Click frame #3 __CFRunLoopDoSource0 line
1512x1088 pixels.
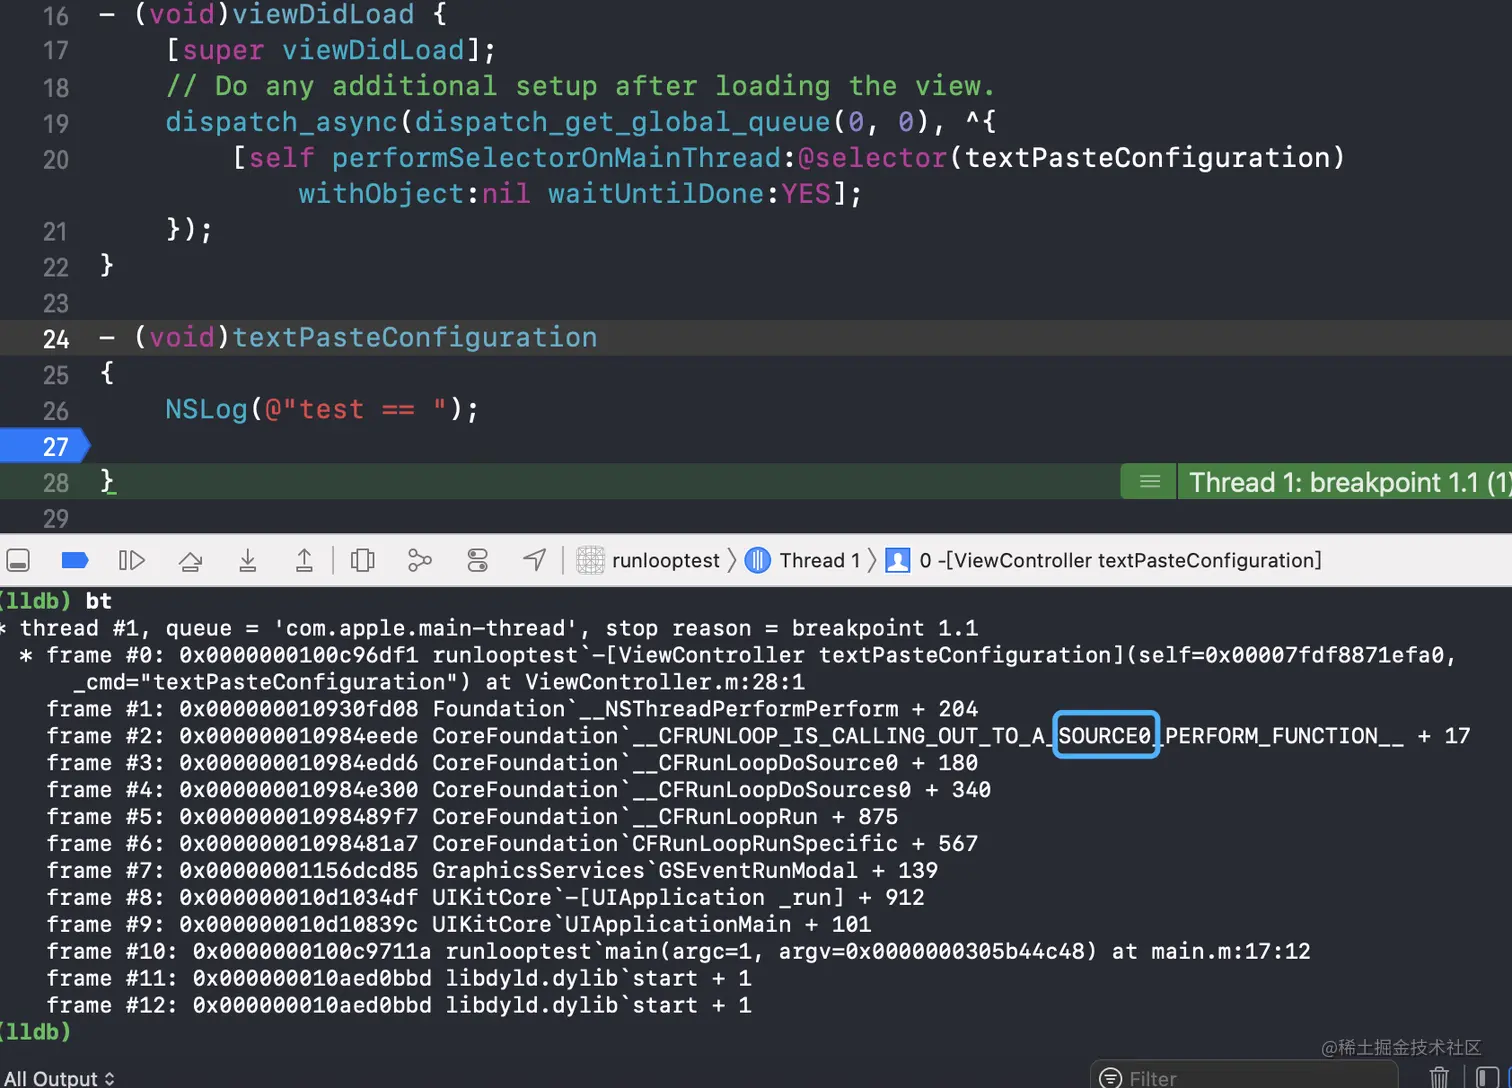tap(512, 763)
